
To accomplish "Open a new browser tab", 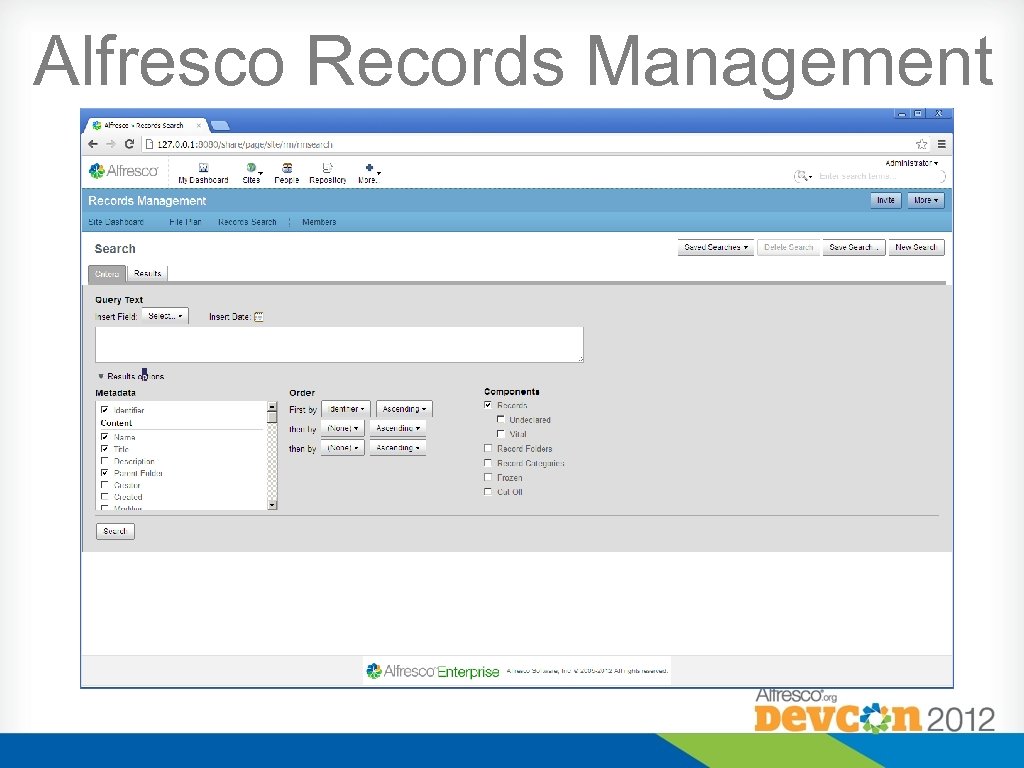I will (x=220, y=125).
